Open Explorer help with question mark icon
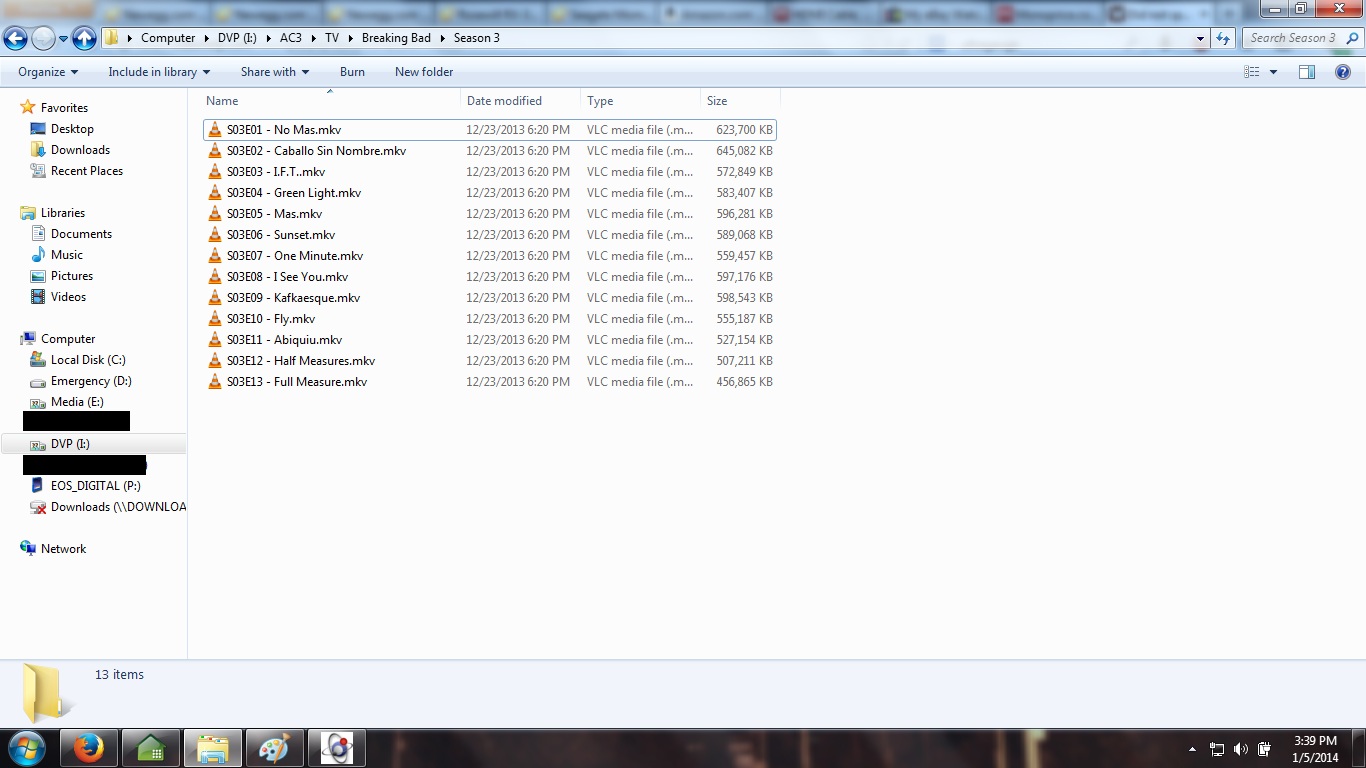 pyautogui.click(x=1343, y=72)
